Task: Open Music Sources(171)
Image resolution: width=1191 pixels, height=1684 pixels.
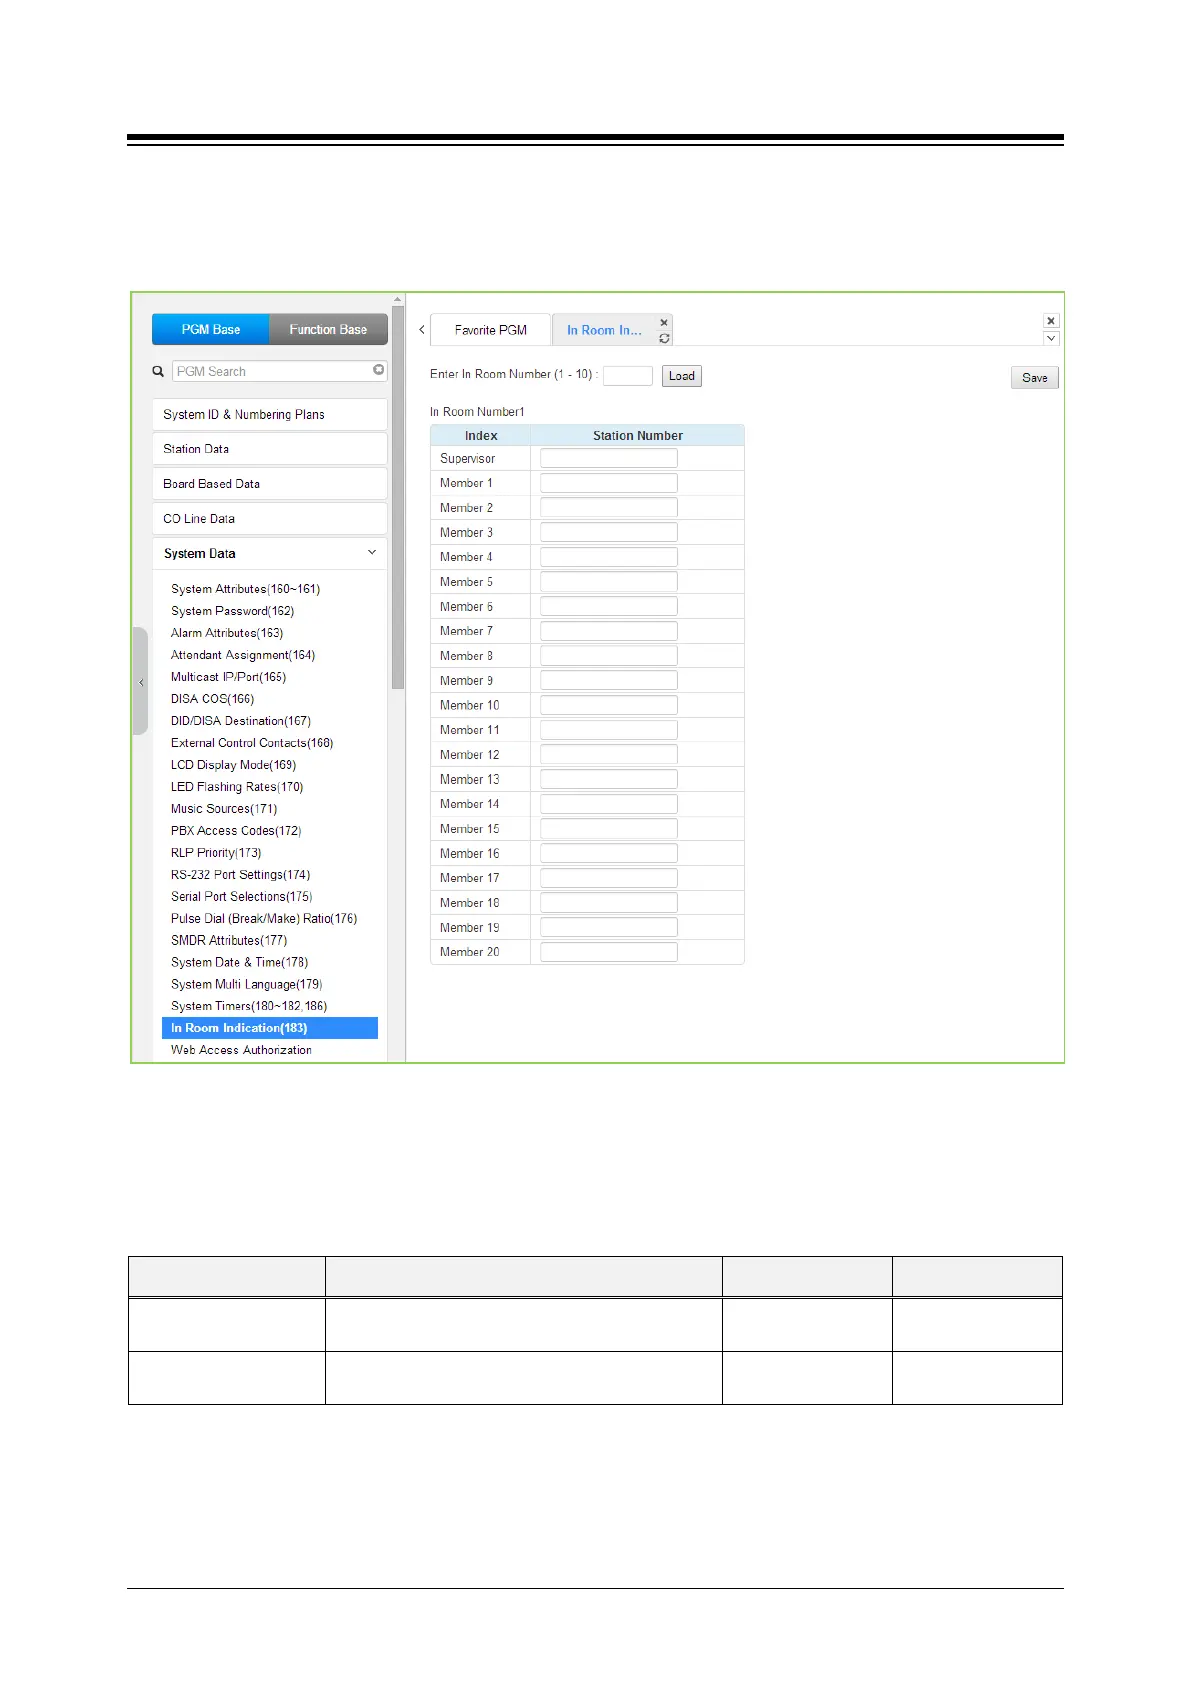Action: [224, 809]
